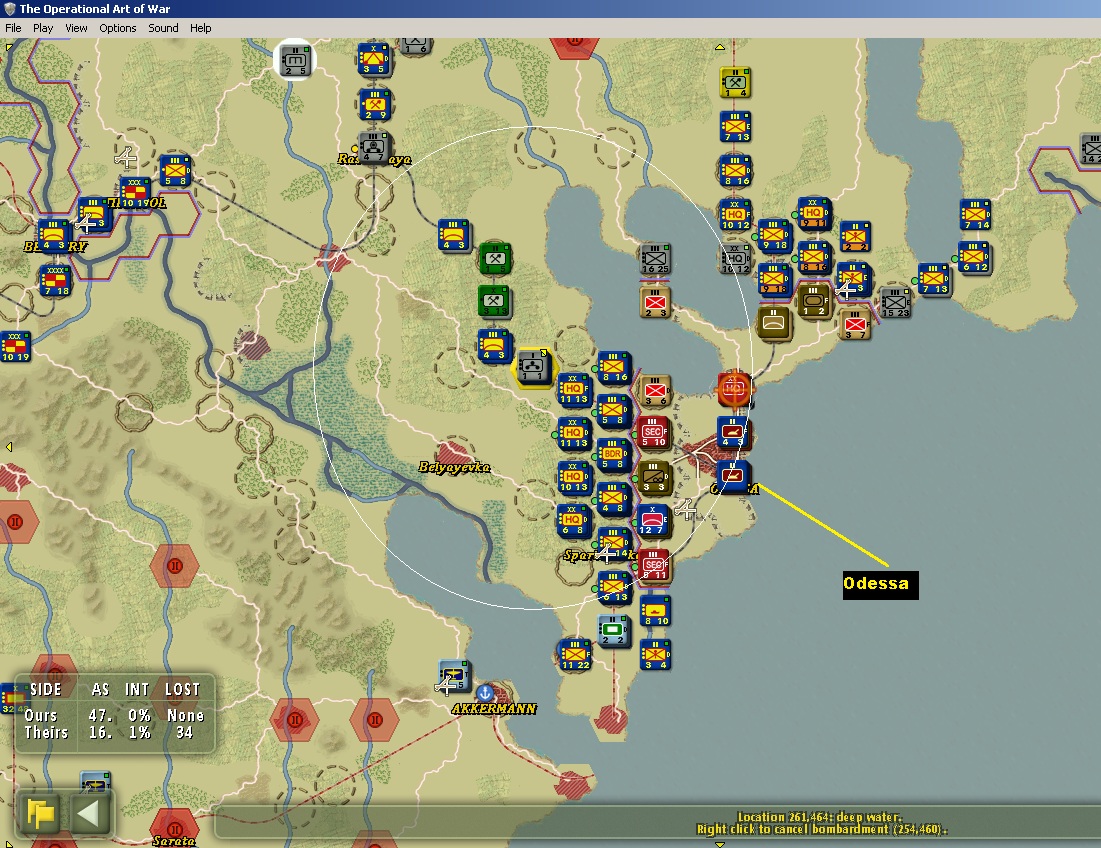Select the blue mountain unit marked 3 5

[374, 59]
